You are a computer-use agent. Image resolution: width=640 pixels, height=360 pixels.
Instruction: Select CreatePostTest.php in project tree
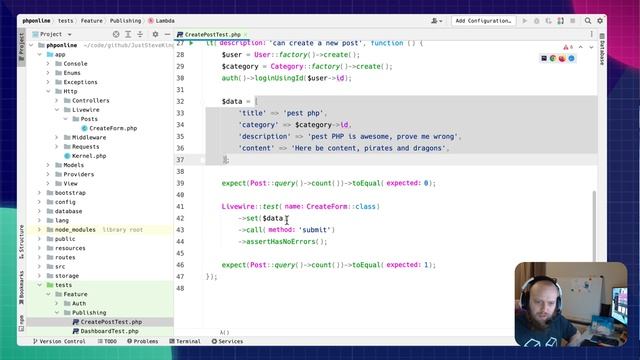coord(107,322)
